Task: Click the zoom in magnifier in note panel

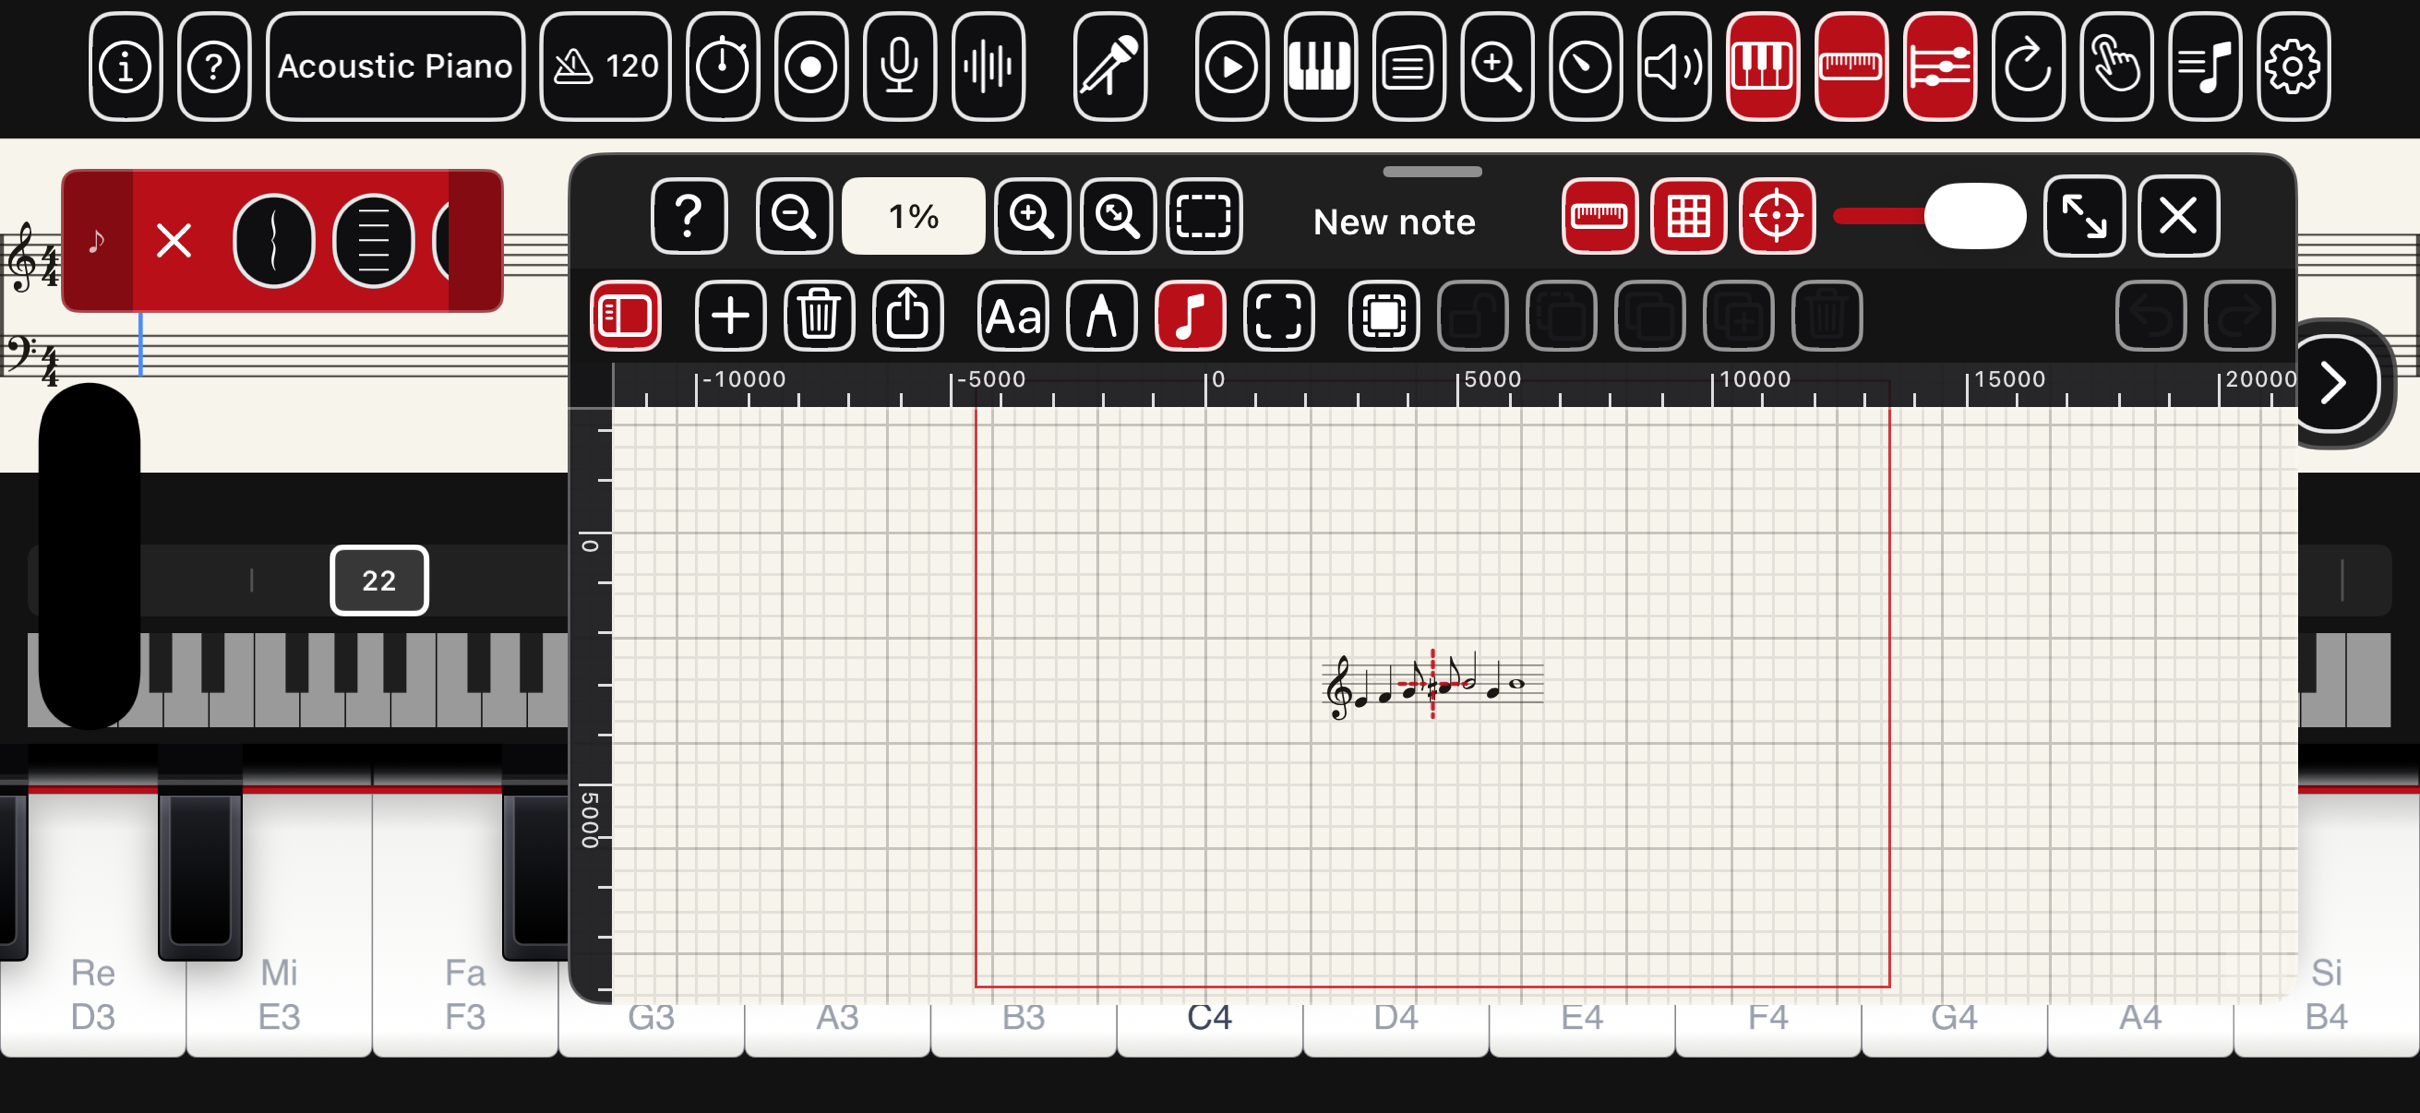Action: click(1032, 216)
